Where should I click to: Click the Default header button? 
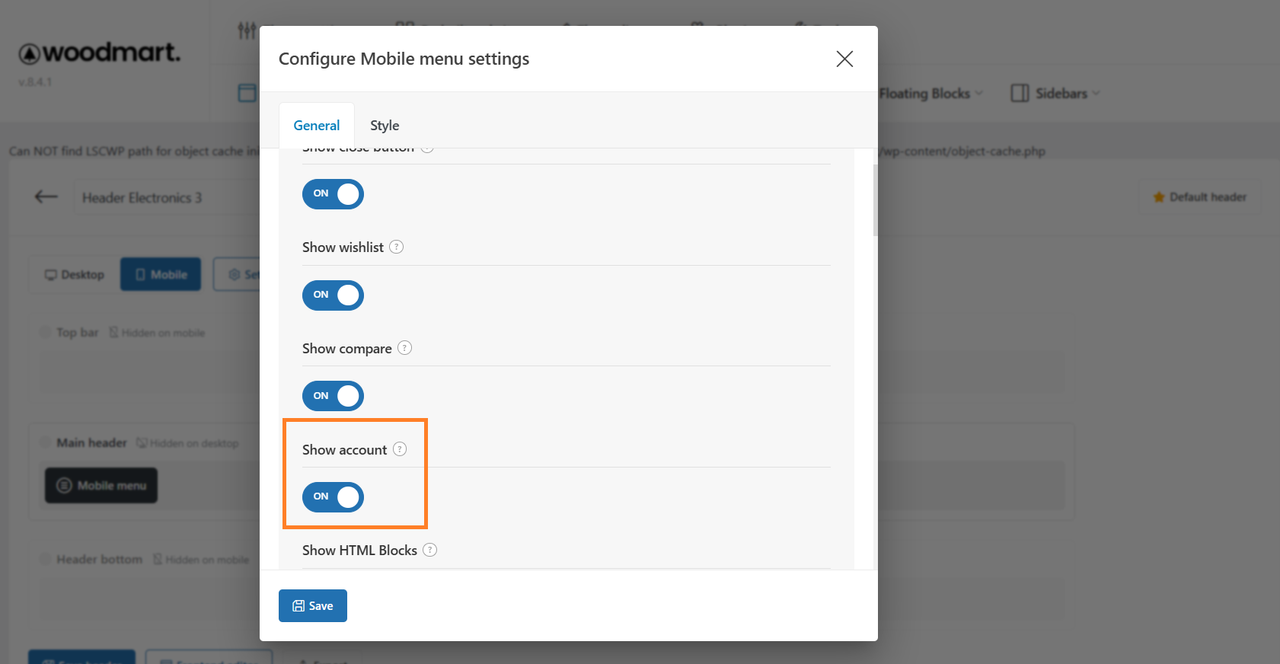(1200, 197)
